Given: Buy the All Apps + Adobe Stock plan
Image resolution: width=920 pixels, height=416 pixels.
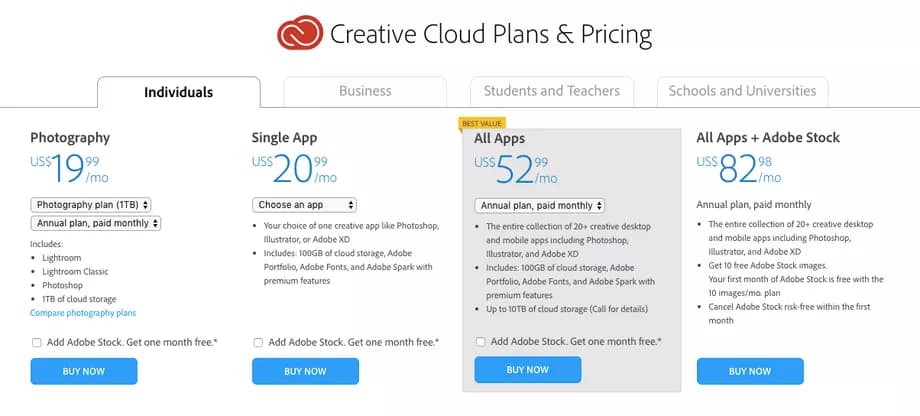Looking at the screenshot, I should tap(750, 371).
